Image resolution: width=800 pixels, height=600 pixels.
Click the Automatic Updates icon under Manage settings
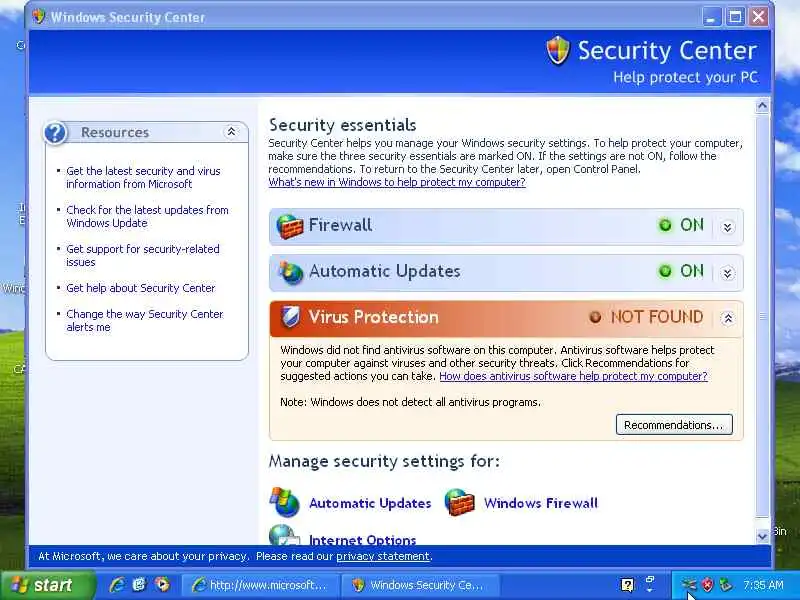(285, 503)
